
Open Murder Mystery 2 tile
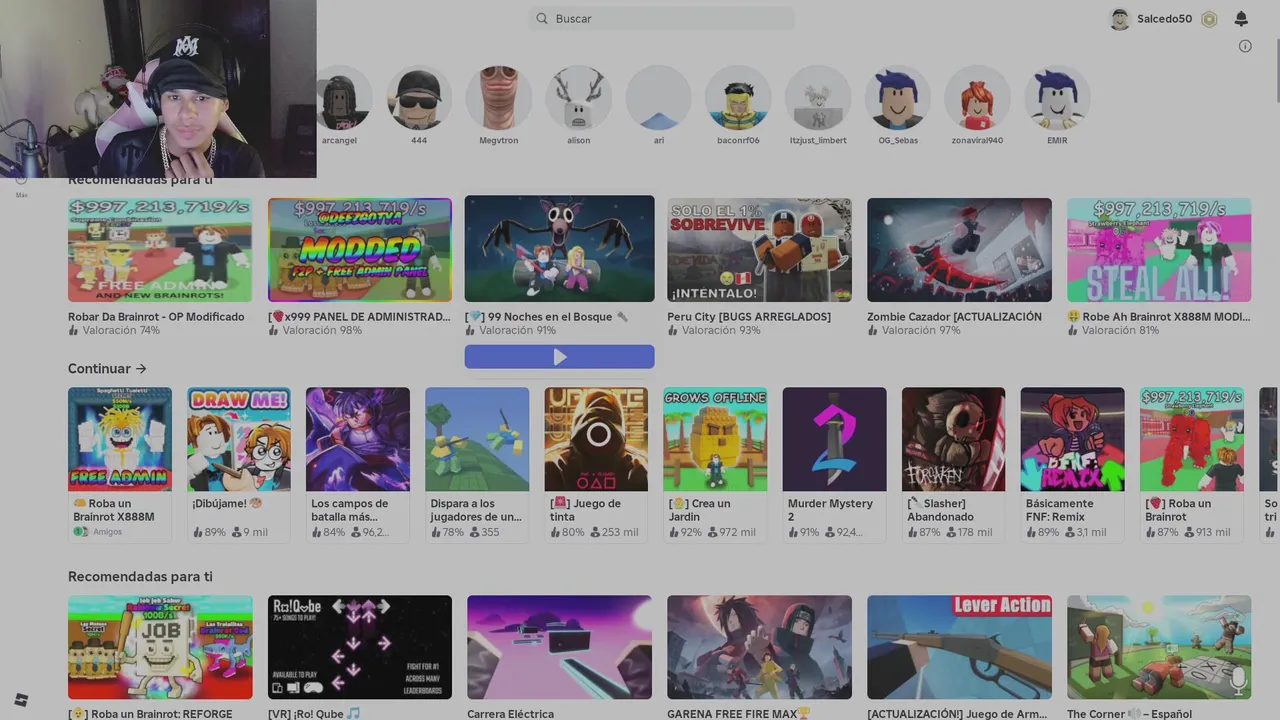pos(834,464)
